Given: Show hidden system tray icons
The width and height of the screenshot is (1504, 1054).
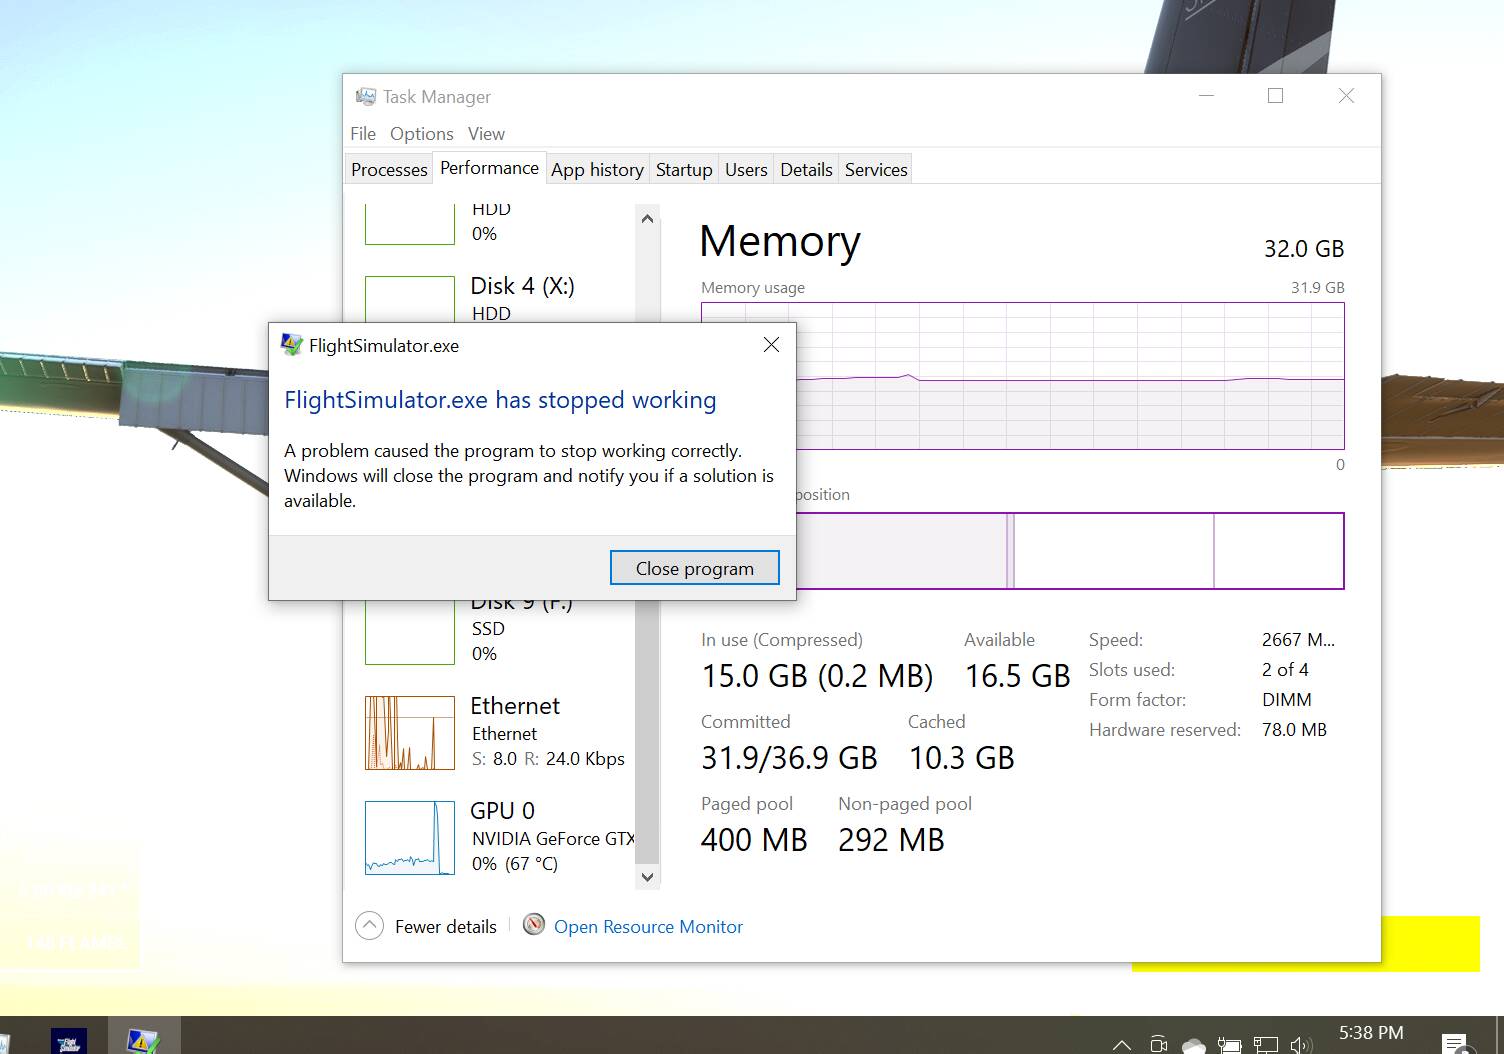Looking at the screenshot, I should (x=1122, y=1045).
